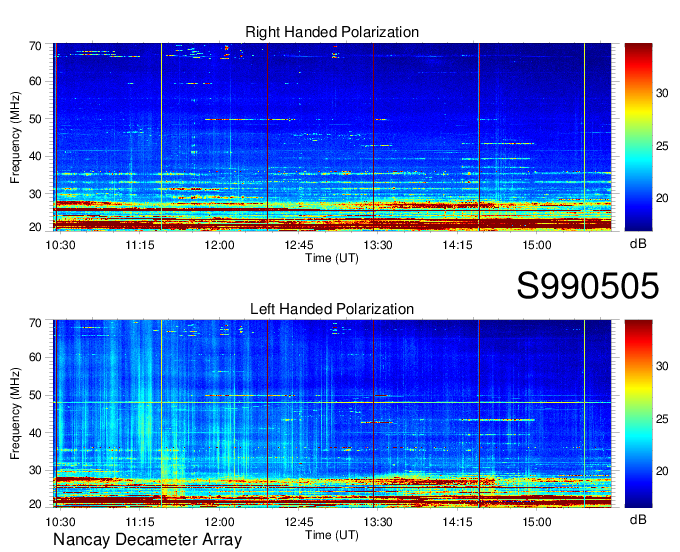
Task: Click the "Nancay Decameter Array" caption
Action: [147, 540]
